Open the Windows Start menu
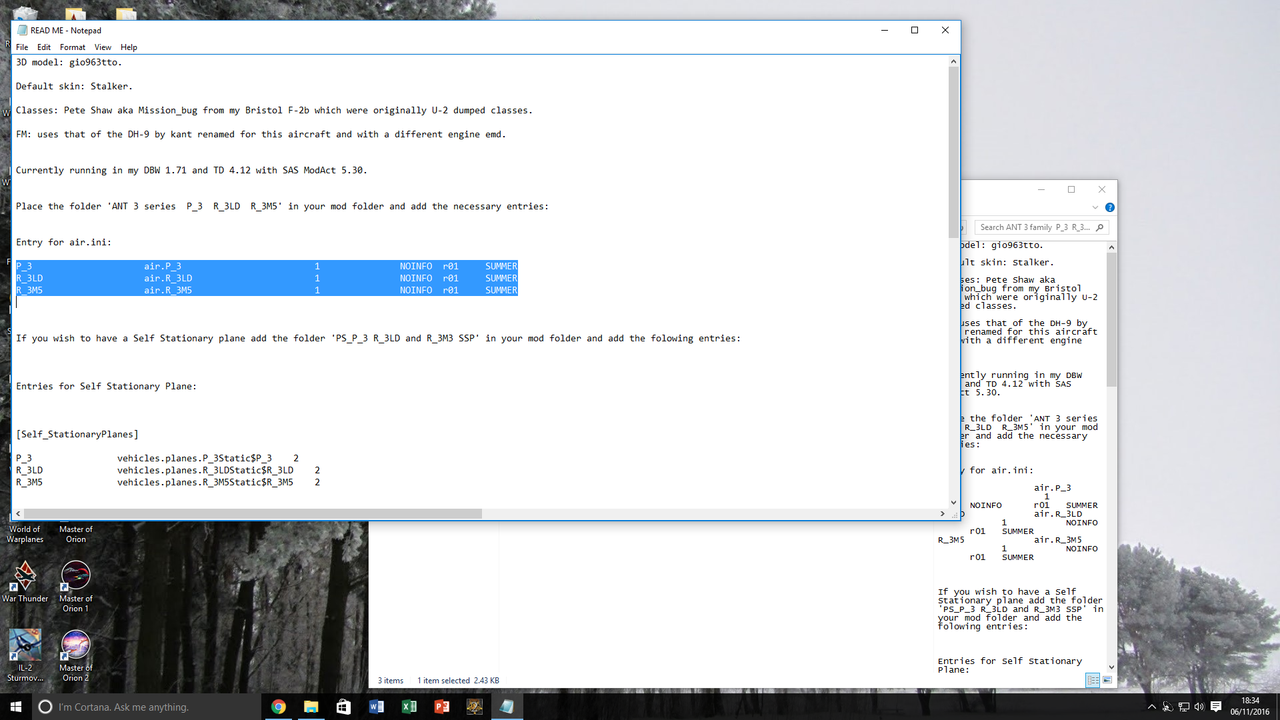The height and width of the screenshot is (720, 1280). point(16,706)
